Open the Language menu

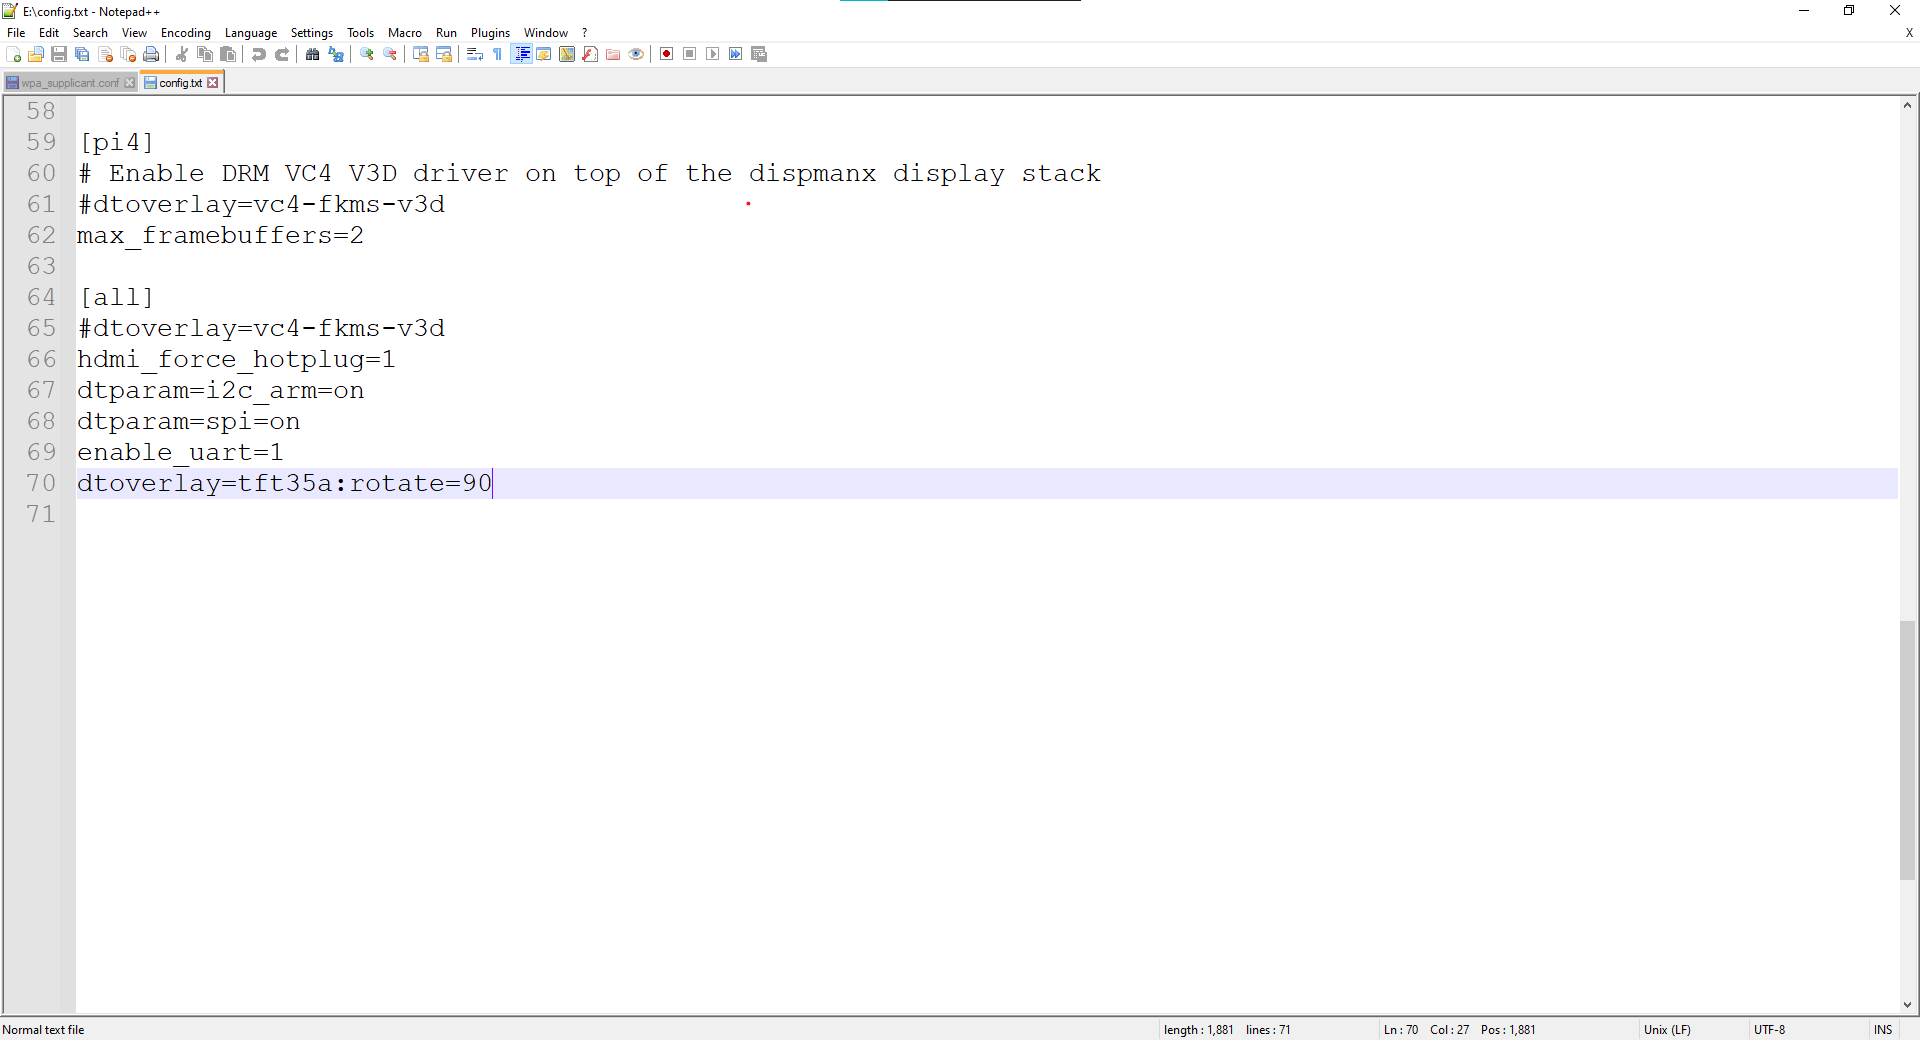tap(251, 33)
